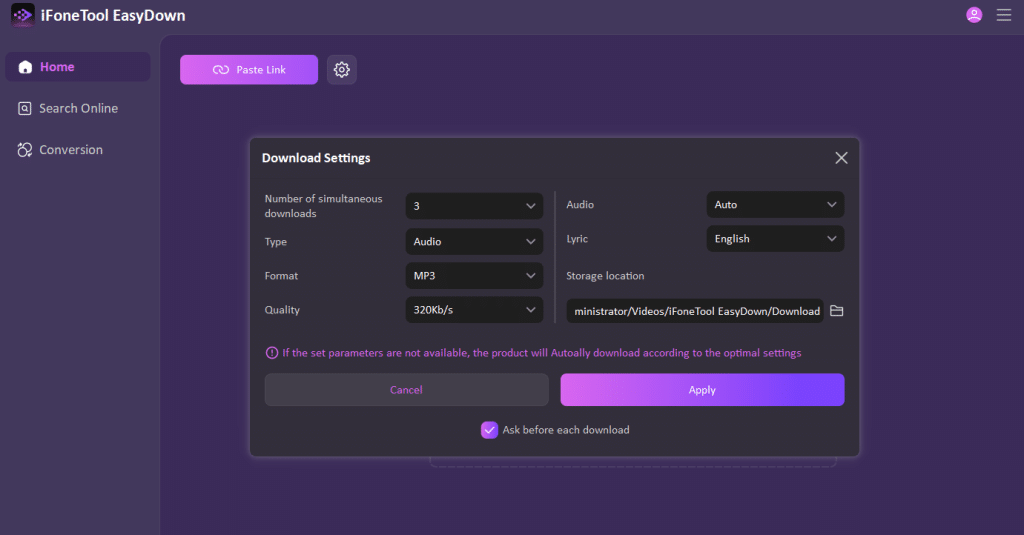Cancel the download settings changes
Image resolution: width=1024 pixels, height=535 pixels.
click(x=406, y=390)
